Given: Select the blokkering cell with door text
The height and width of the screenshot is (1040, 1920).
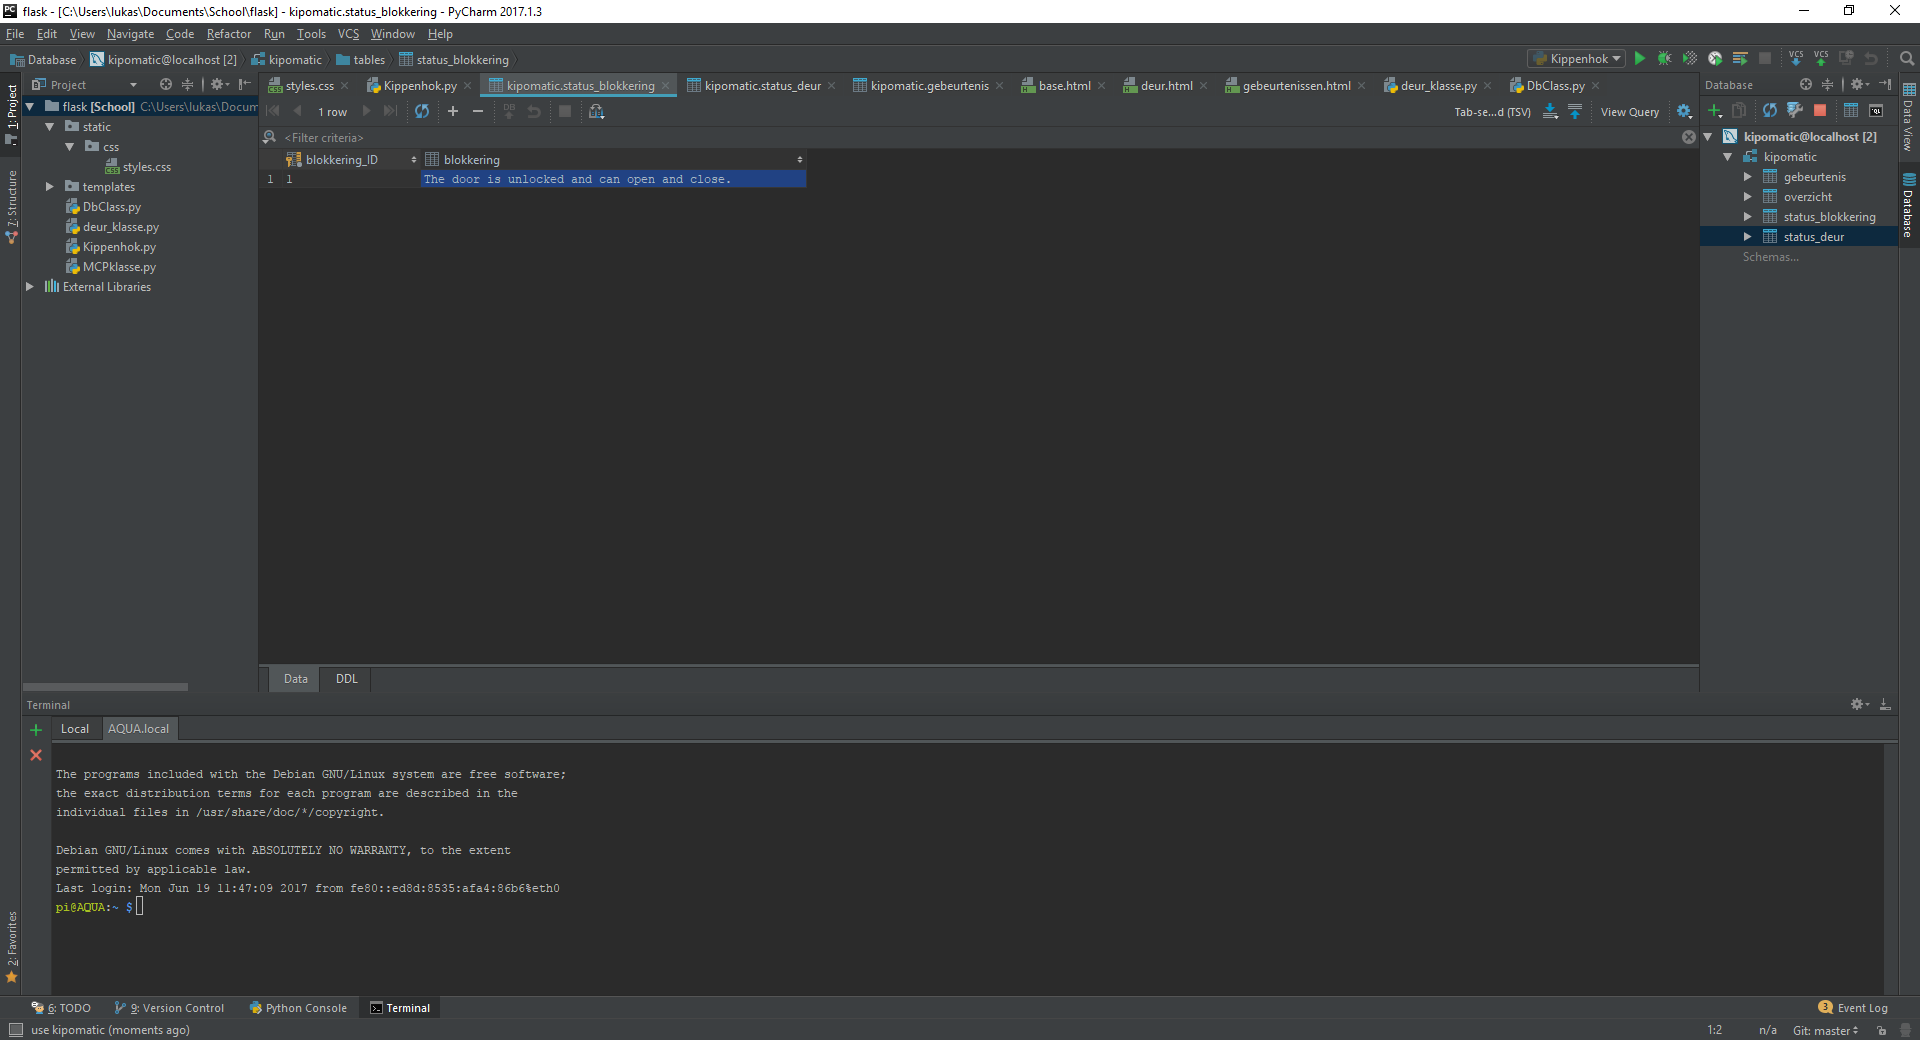Looking at the screenshot, I should point(613,179).
